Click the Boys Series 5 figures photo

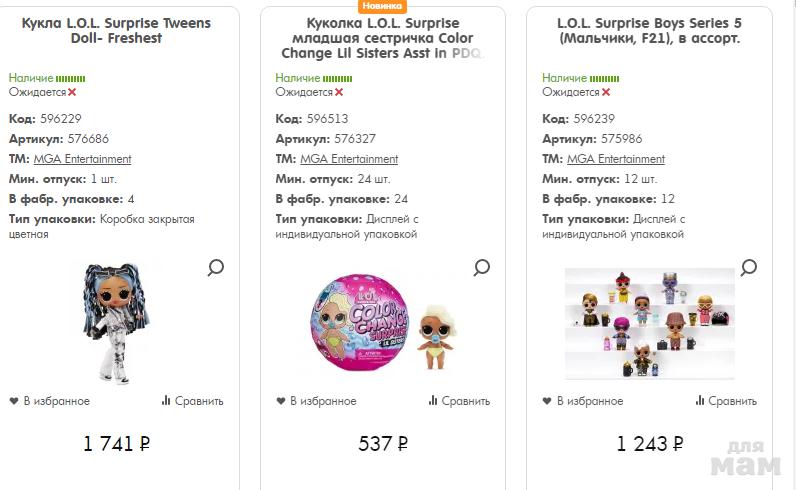648,322
